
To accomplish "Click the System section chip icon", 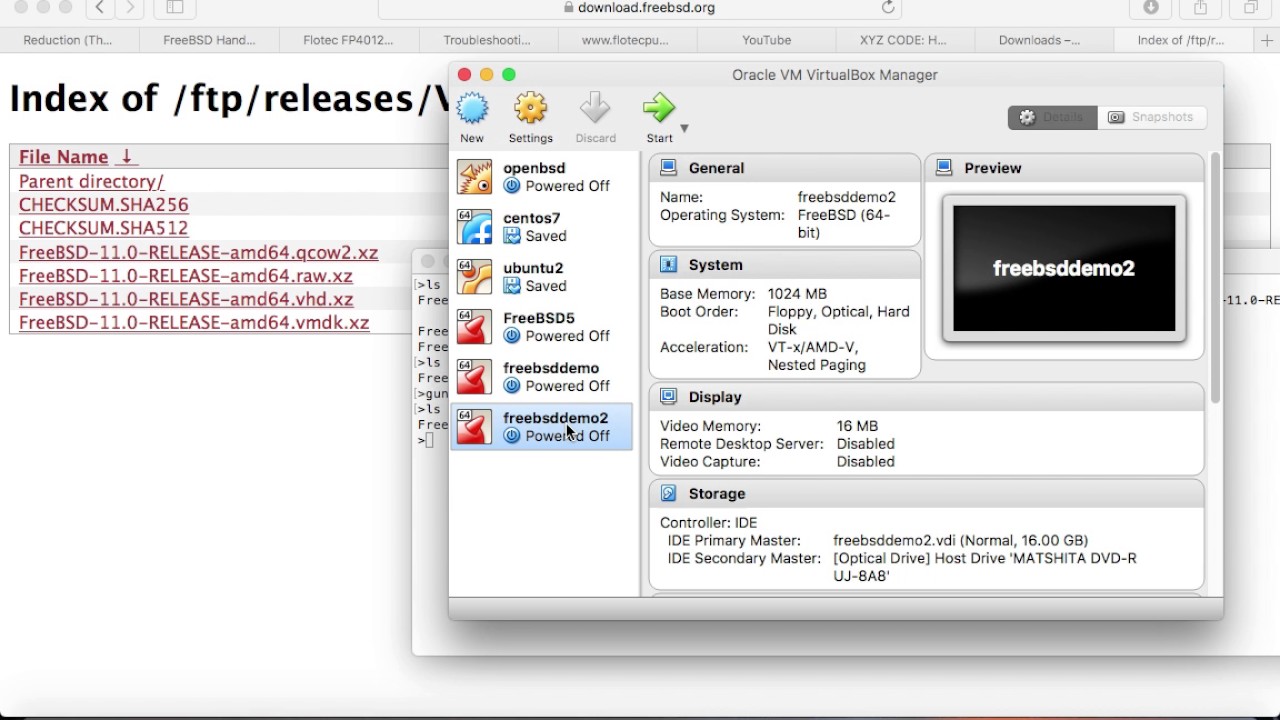I will click(x=668, y=265).
